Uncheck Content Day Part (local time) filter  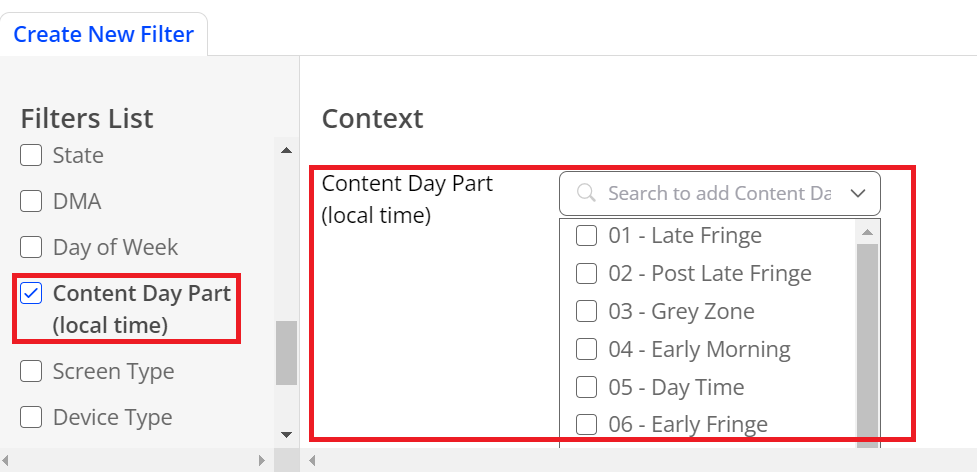(31, 293)
